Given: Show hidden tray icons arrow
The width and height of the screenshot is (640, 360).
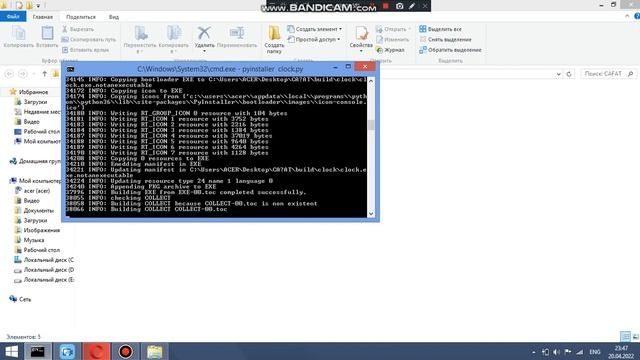Looking at the screenshot, I should pyautogui.click(x=533, y=352).
